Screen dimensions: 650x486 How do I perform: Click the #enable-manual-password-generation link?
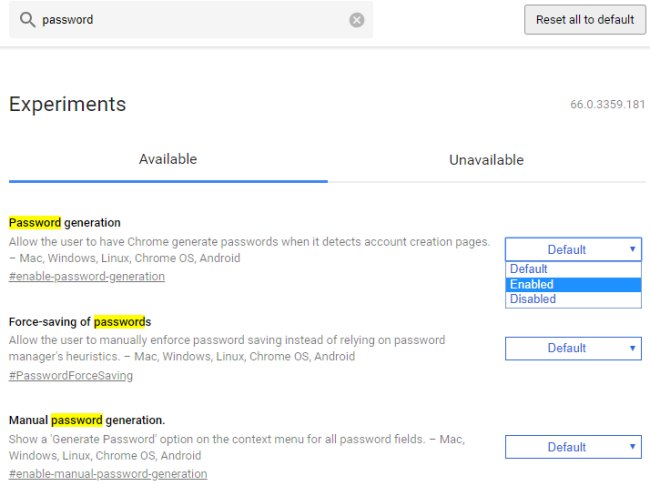(x=108, y=474)
